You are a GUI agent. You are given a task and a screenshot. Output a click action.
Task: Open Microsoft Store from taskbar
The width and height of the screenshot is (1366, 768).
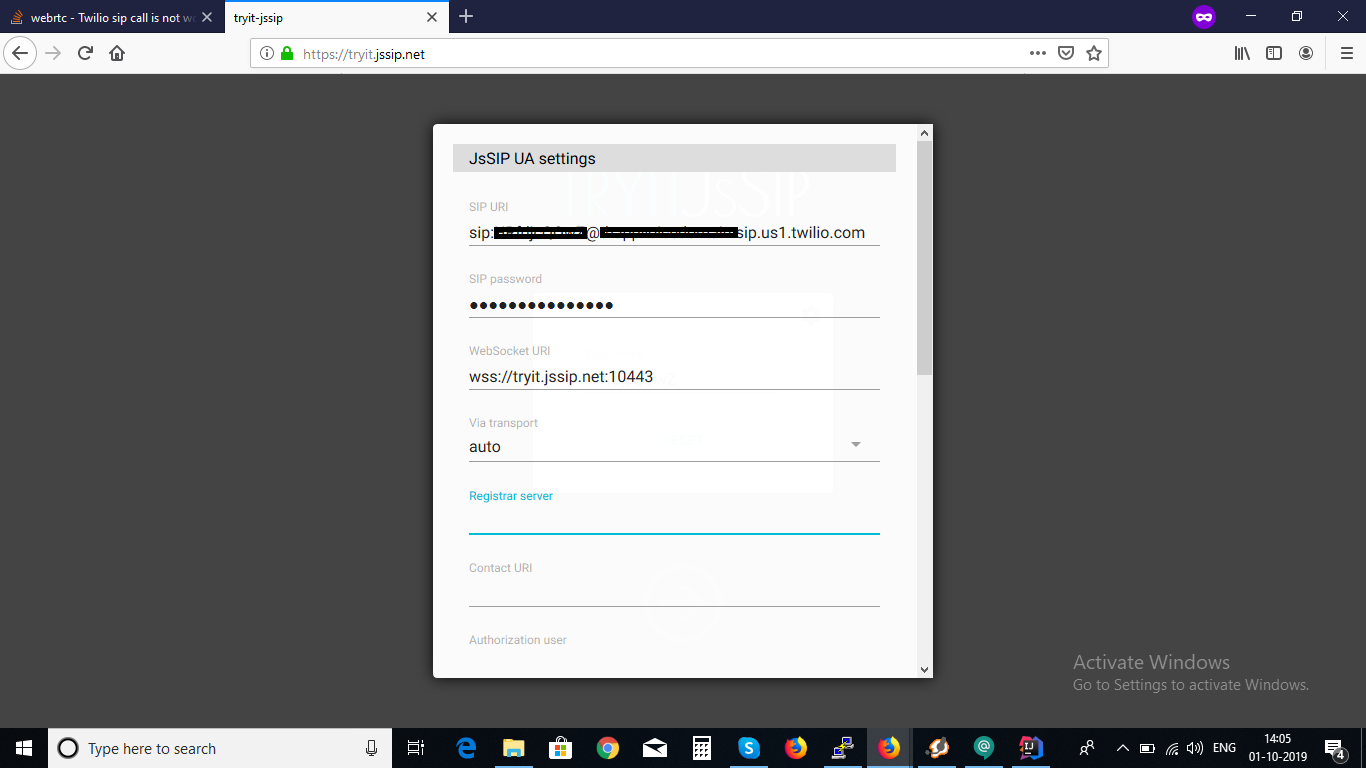[560, 748]
